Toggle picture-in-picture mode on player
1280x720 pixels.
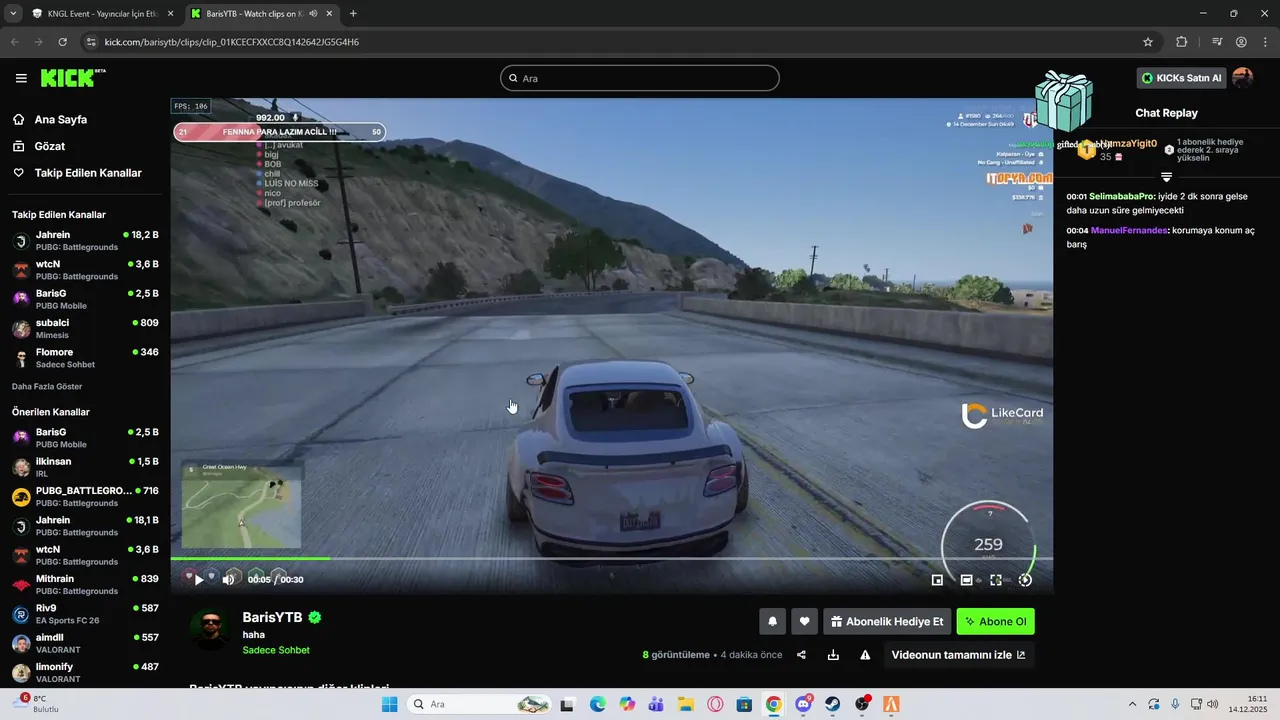coord(937,580)
